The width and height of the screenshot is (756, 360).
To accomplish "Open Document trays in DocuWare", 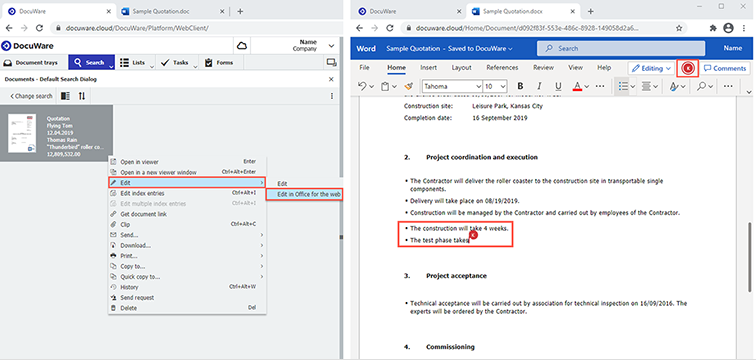I will (x=31, y=63).
